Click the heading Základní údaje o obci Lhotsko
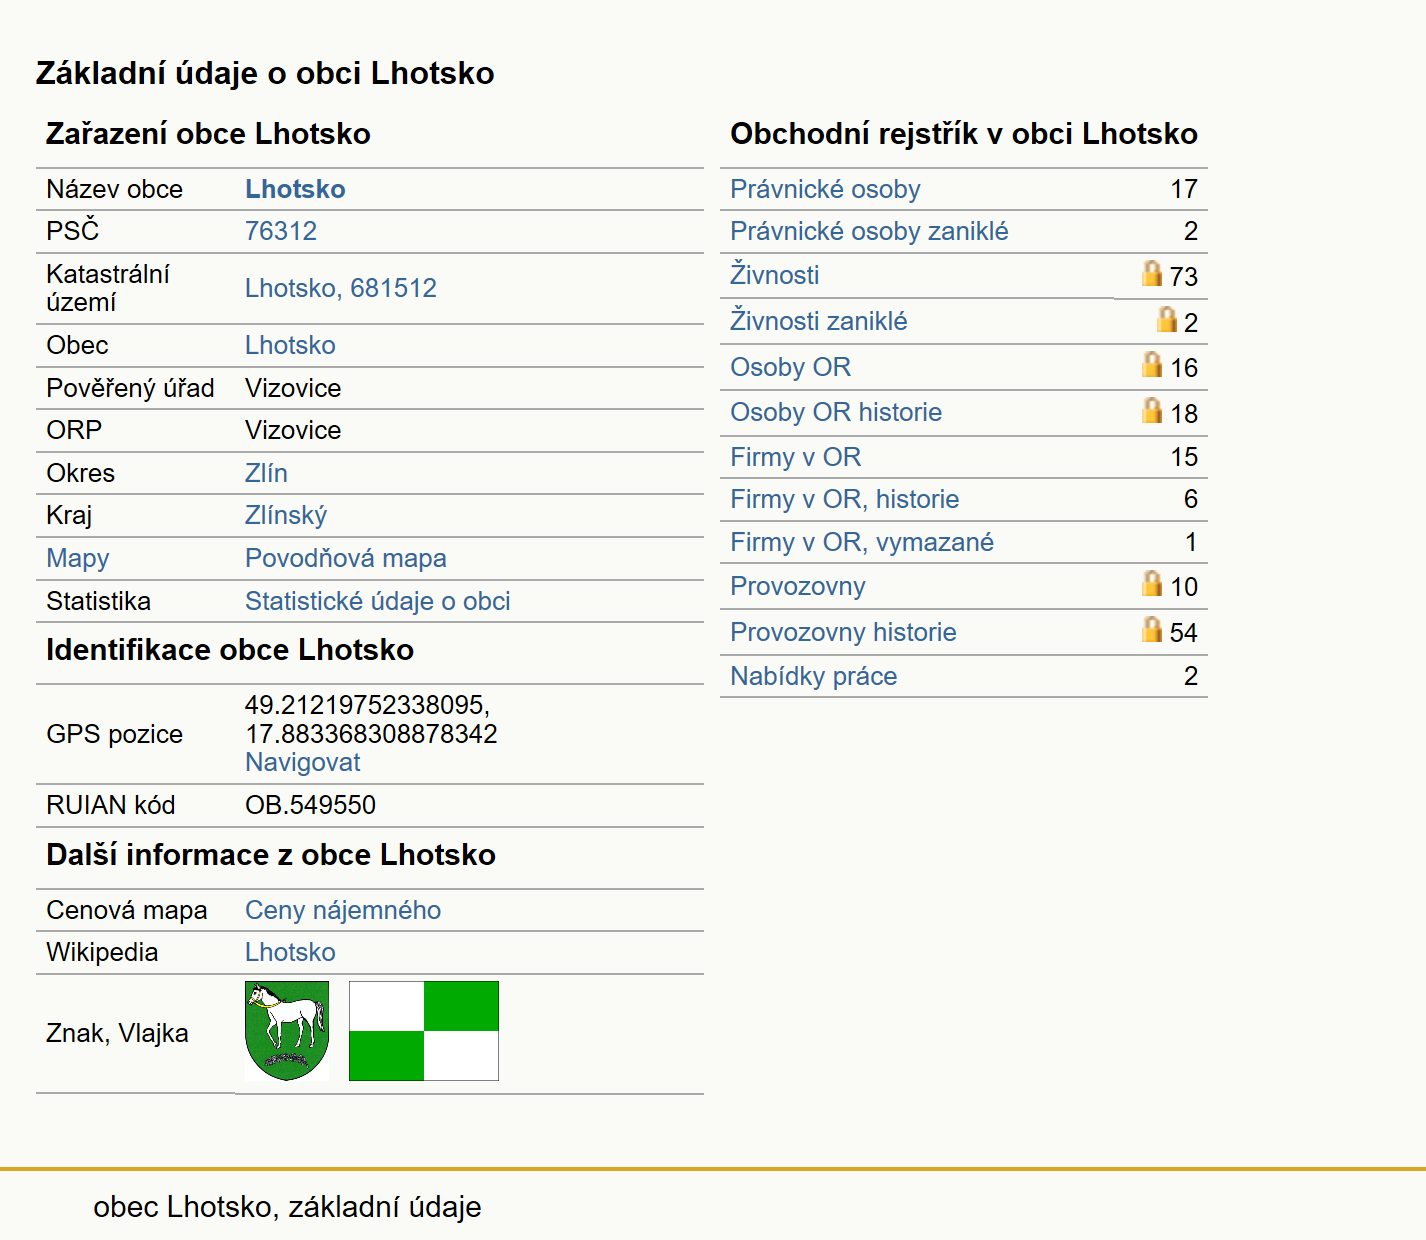Image resolution: width=1426 pixels, height=1240 pixels. (265, 73)
